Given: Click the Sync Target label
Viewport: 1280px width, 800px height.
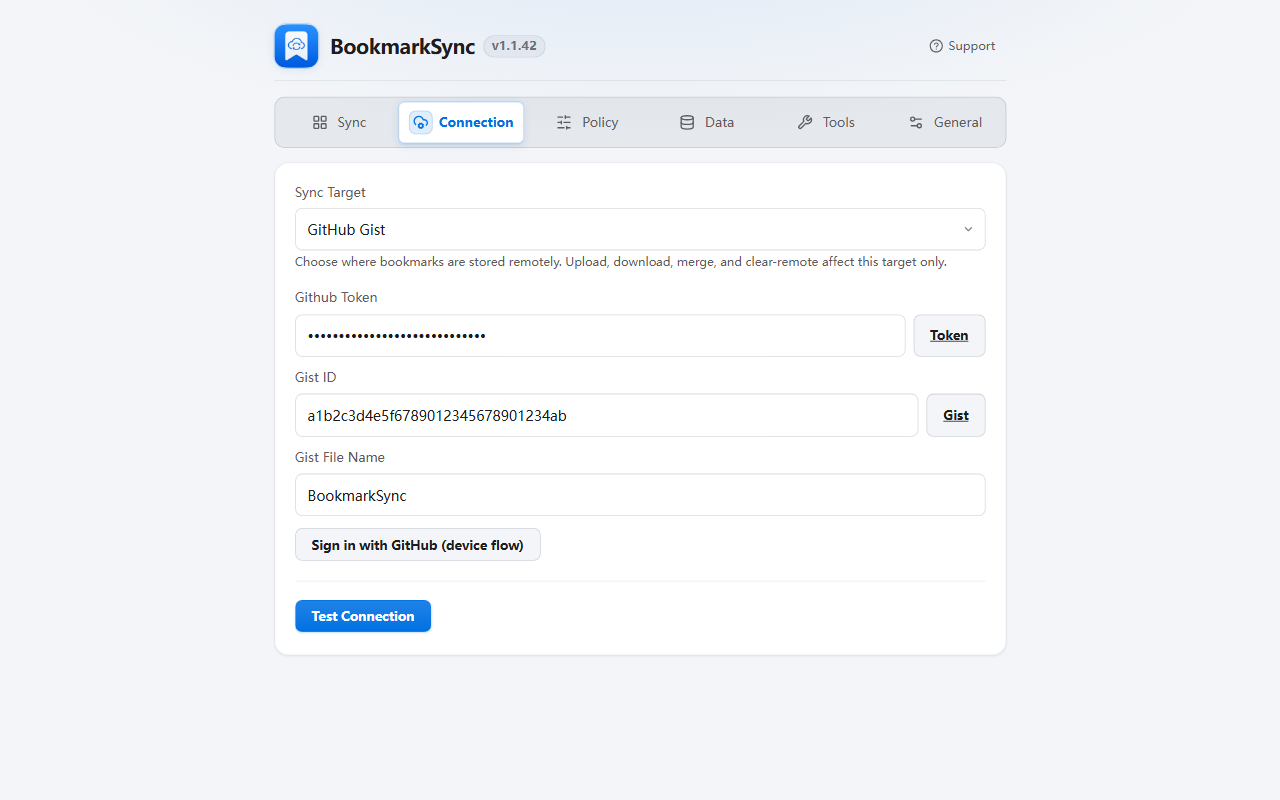Looking at the screenshot, I should 330,192.
